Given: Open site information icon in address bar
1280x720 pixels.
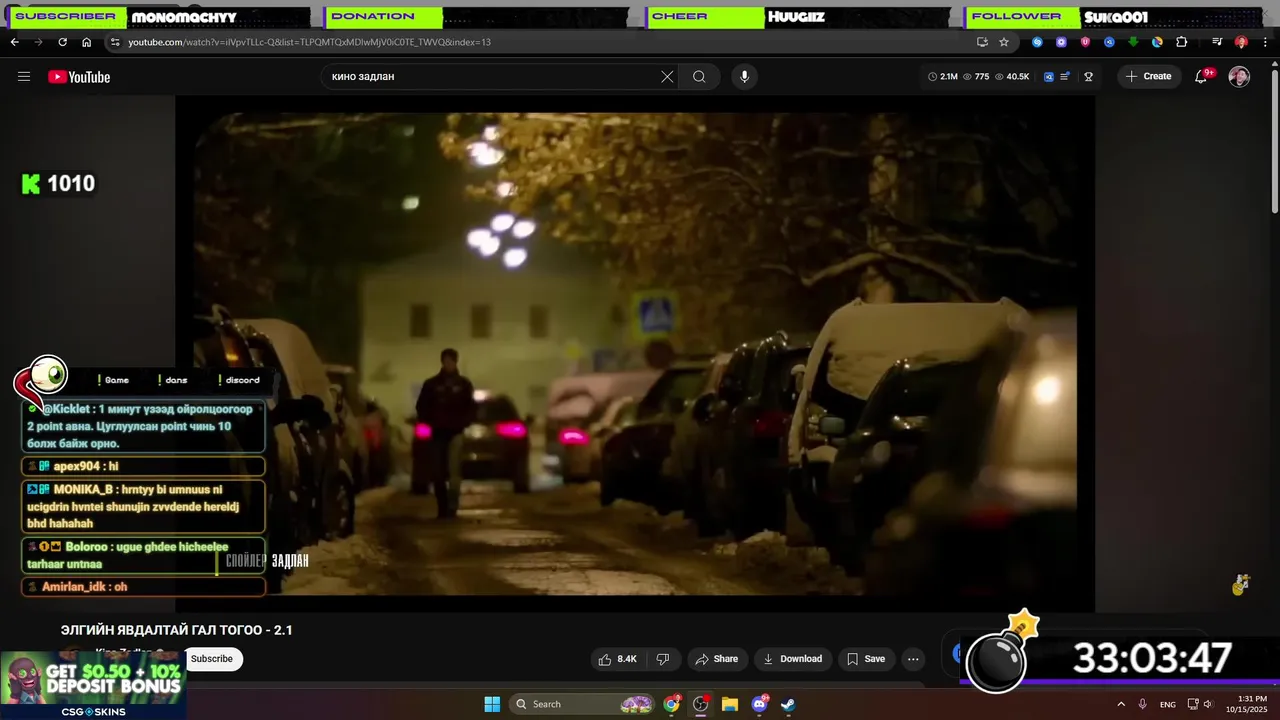Looking at the screenshot, I should (x=115, y=42).
